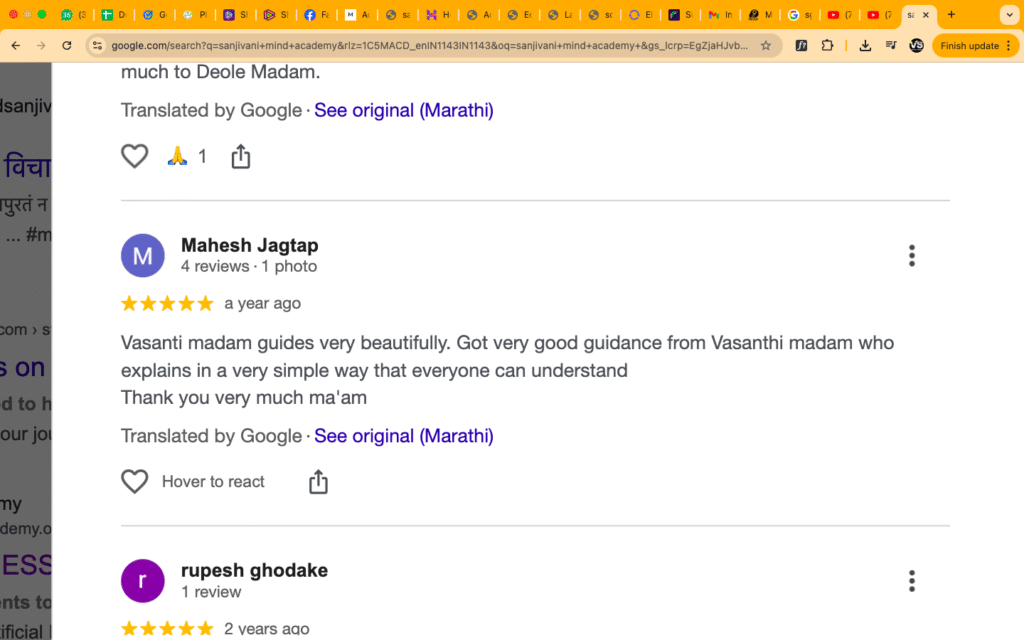This screenshot has height=640, width=1024.
Task: Add a folded-hands reaction to the first review
Action: (x=177, y=156)
